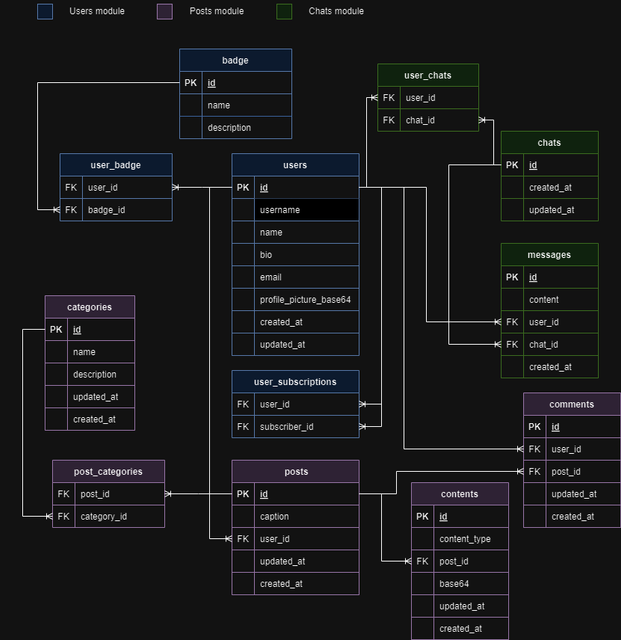This screenshot has height=640, width=621.
Task: Select the 'Chats module' legend label
Action: (x=336, y=11)
